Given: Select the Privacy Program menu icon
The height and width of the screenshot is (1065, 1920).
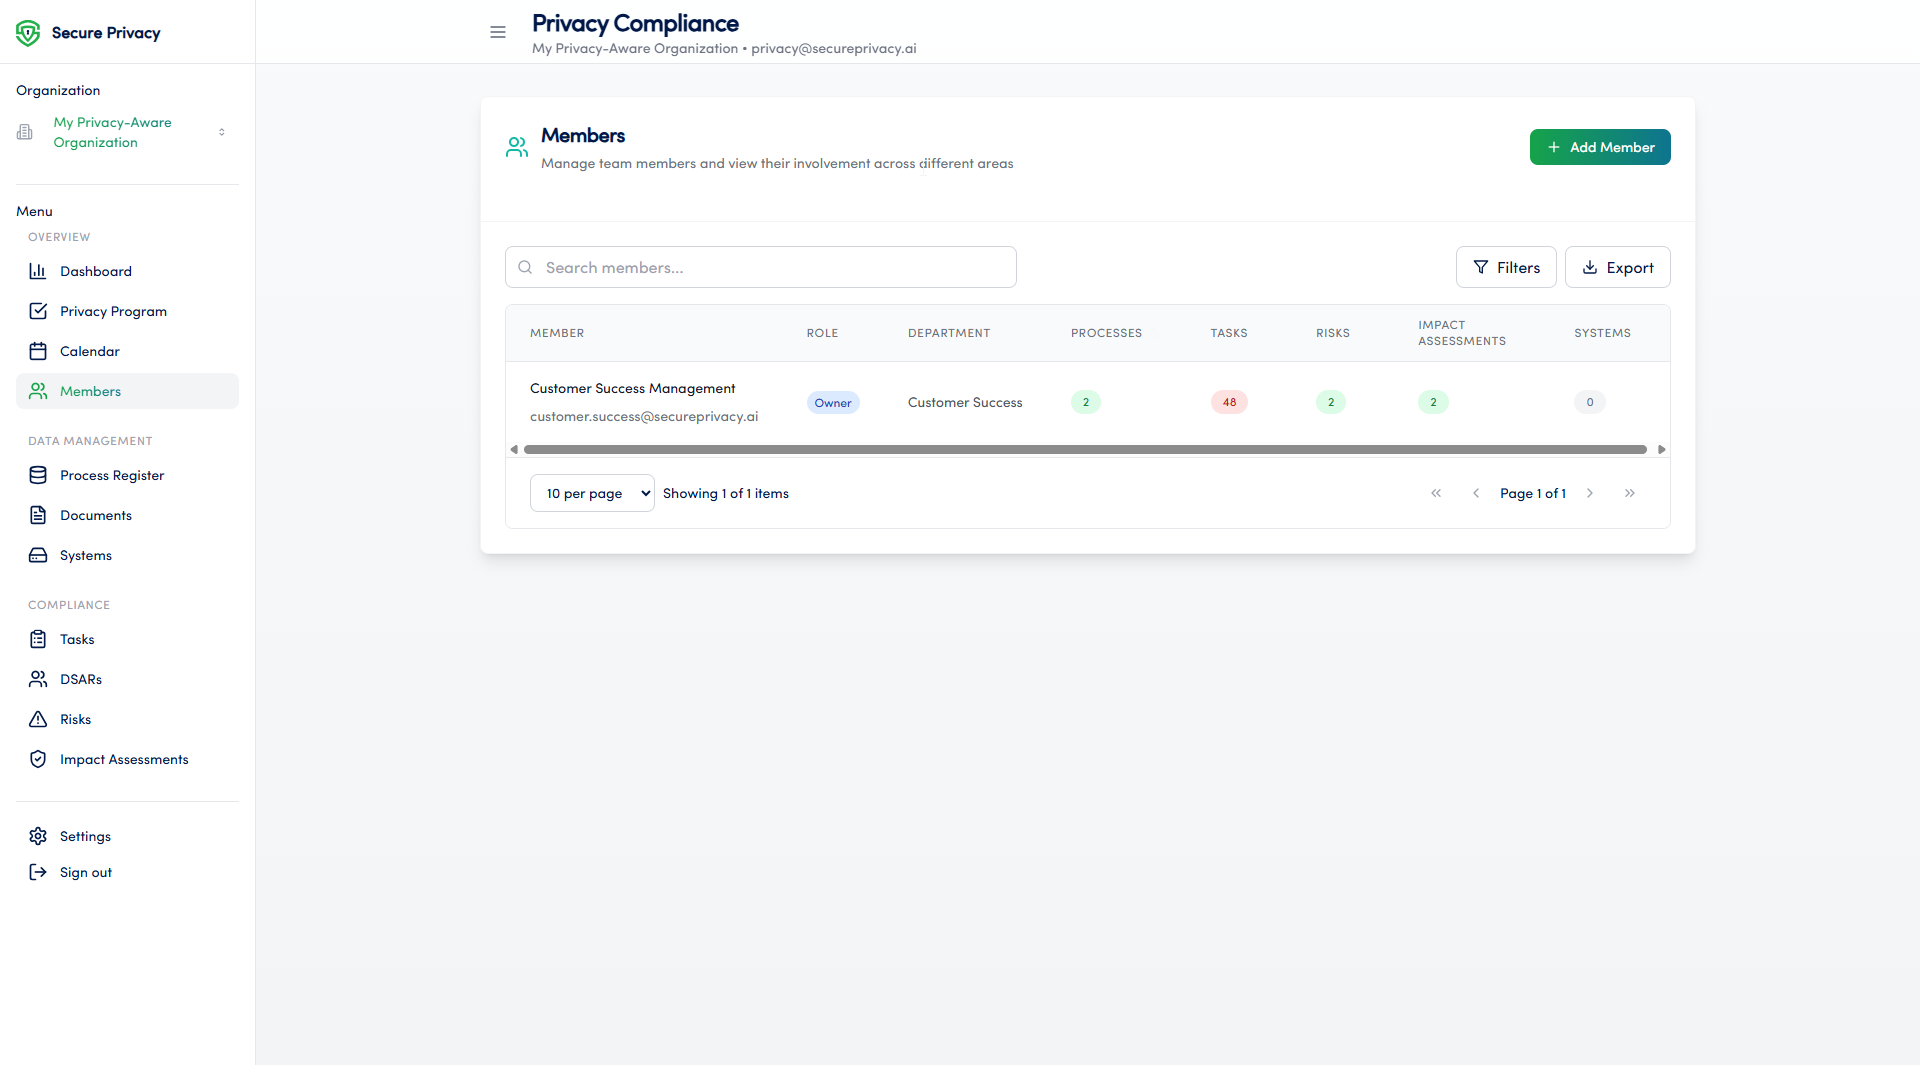Looking at the screenshot, I should (38, 311).
